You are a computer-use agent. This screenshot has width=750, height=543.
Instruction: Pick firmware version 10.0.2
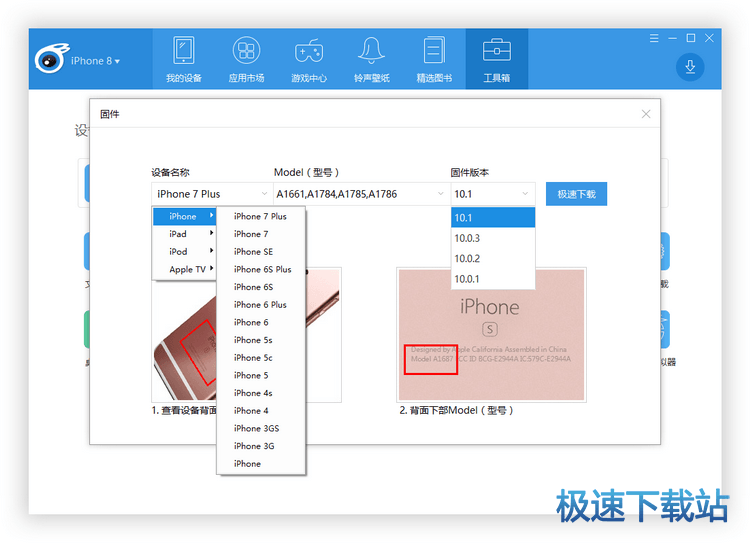493,259
